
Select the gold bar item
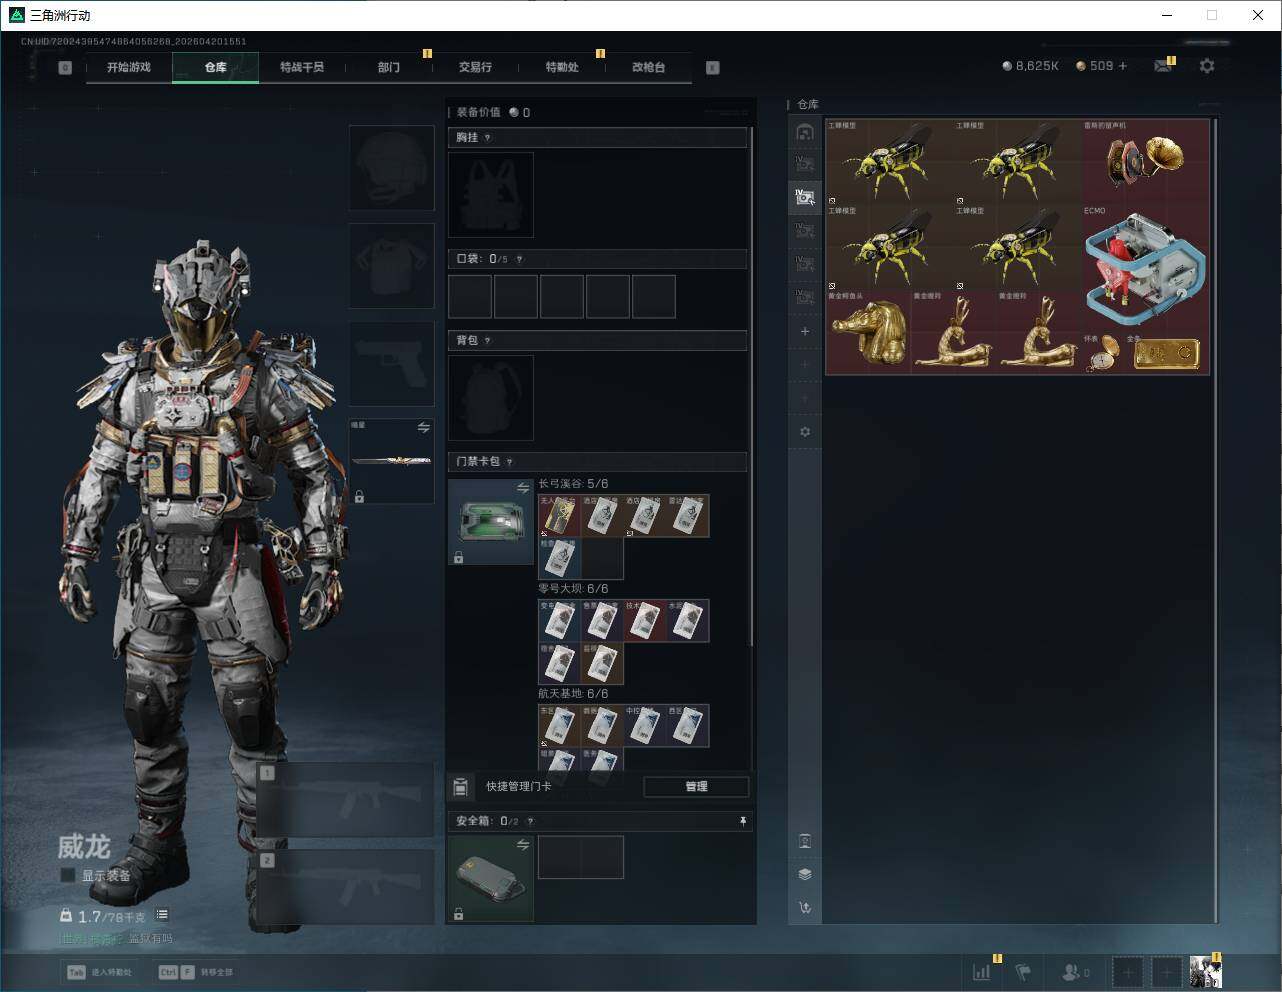[x=1166, y=354]
